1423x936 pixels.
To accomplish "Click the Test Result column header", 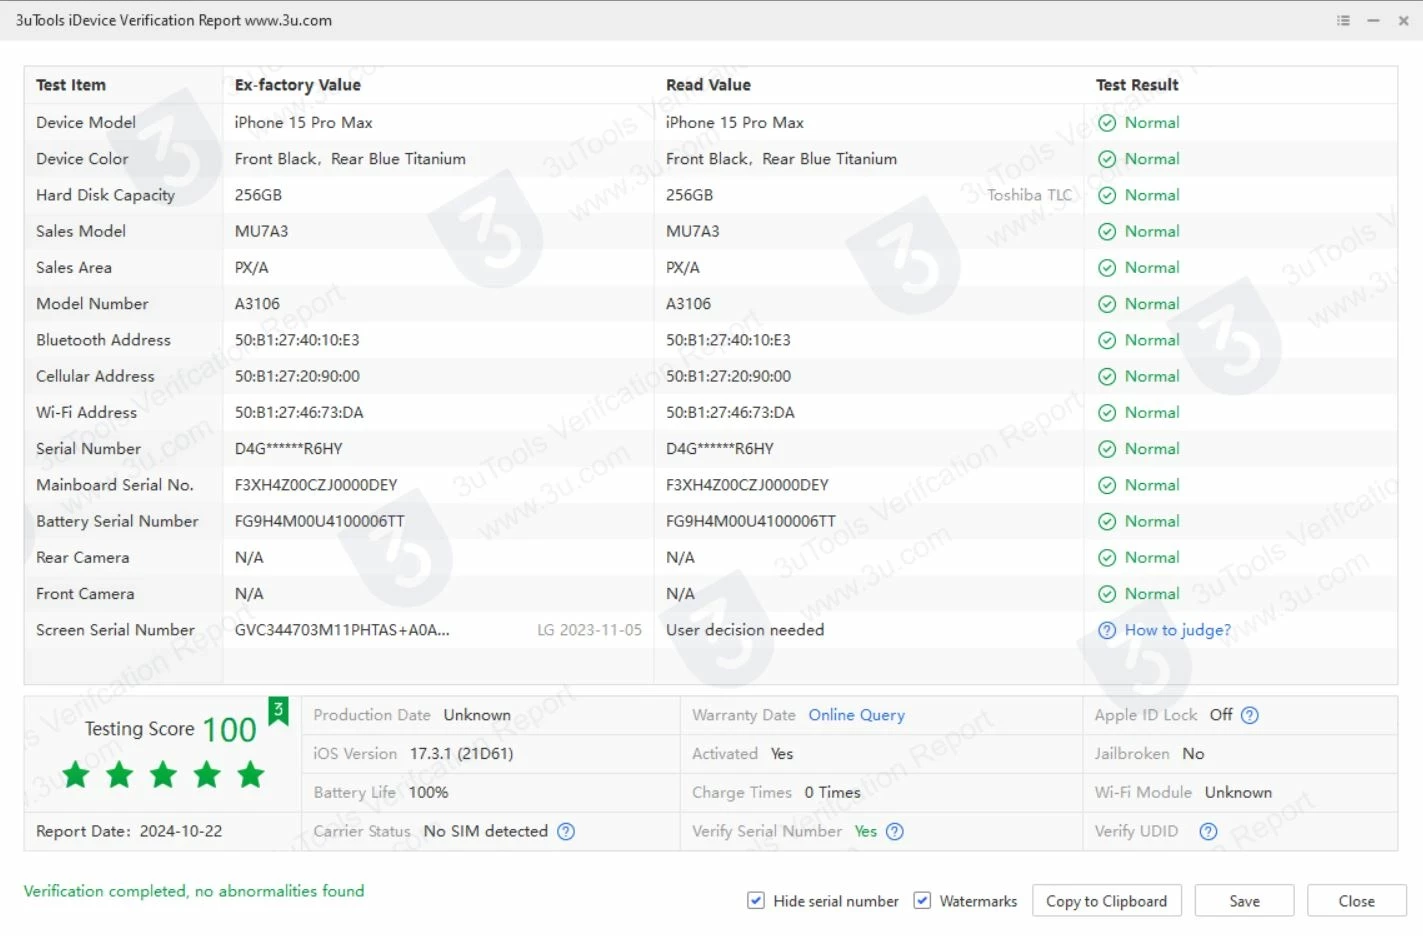I will tap(1137, 85).
